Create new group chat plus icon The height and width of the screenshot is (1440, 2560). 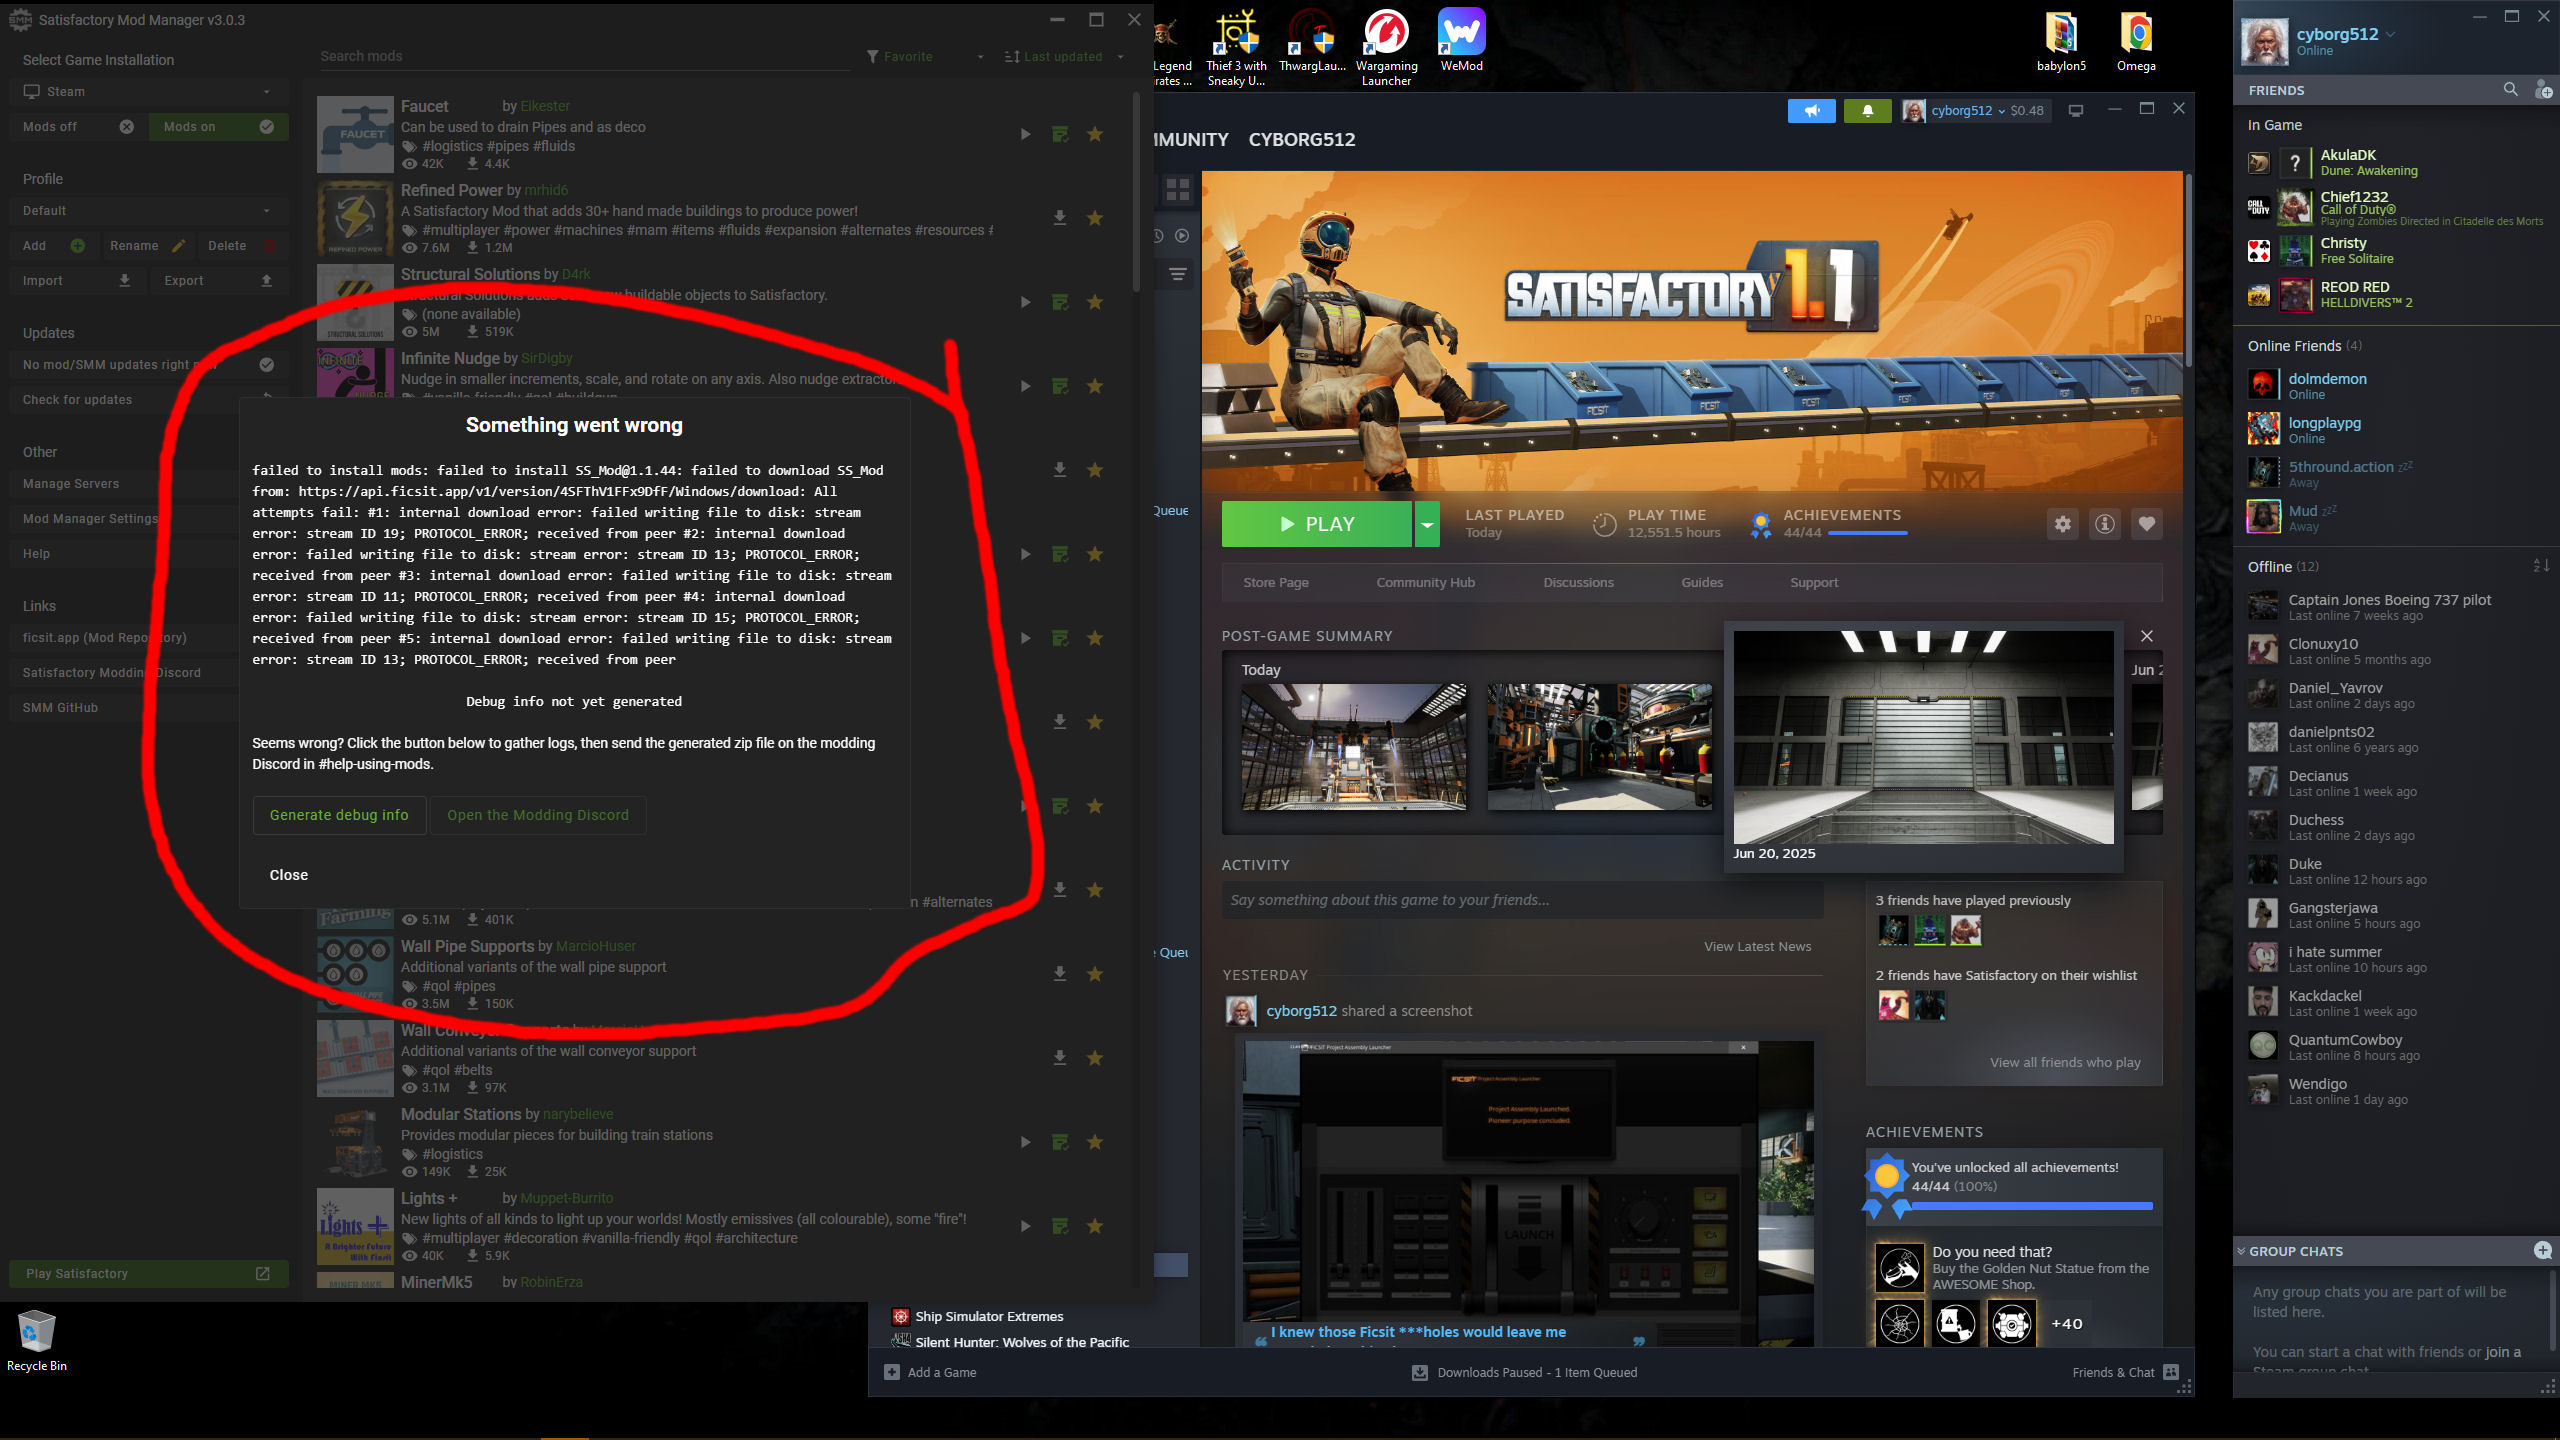2543,1250
